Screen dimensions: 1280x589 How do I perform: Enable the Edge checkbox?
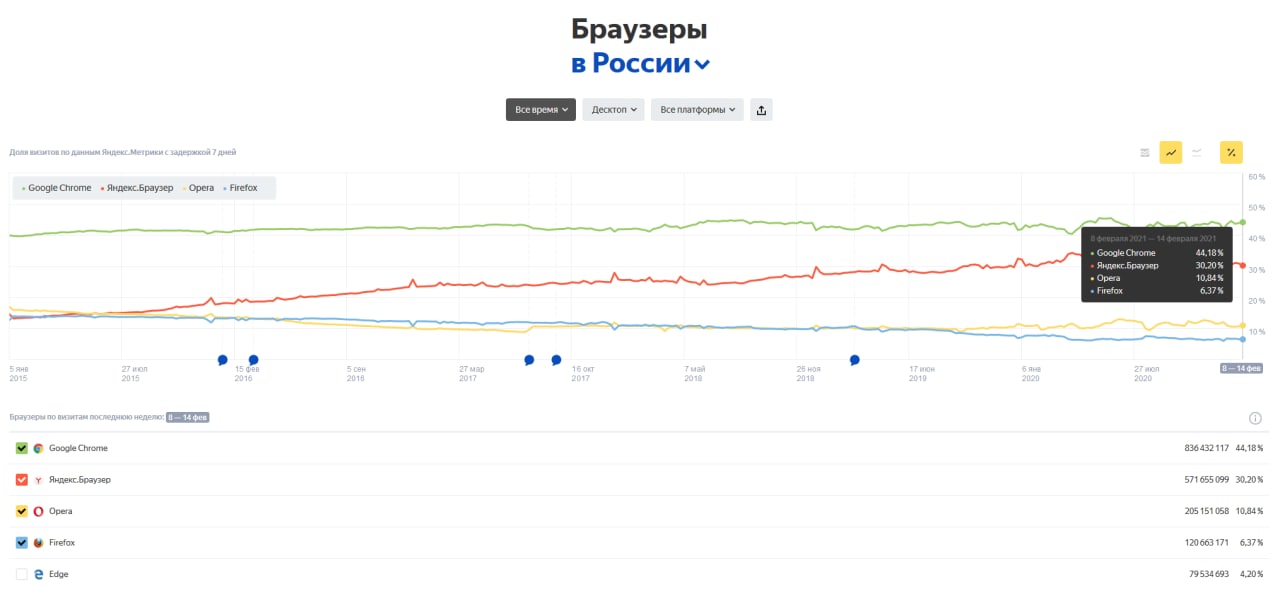tap(22, 574)
